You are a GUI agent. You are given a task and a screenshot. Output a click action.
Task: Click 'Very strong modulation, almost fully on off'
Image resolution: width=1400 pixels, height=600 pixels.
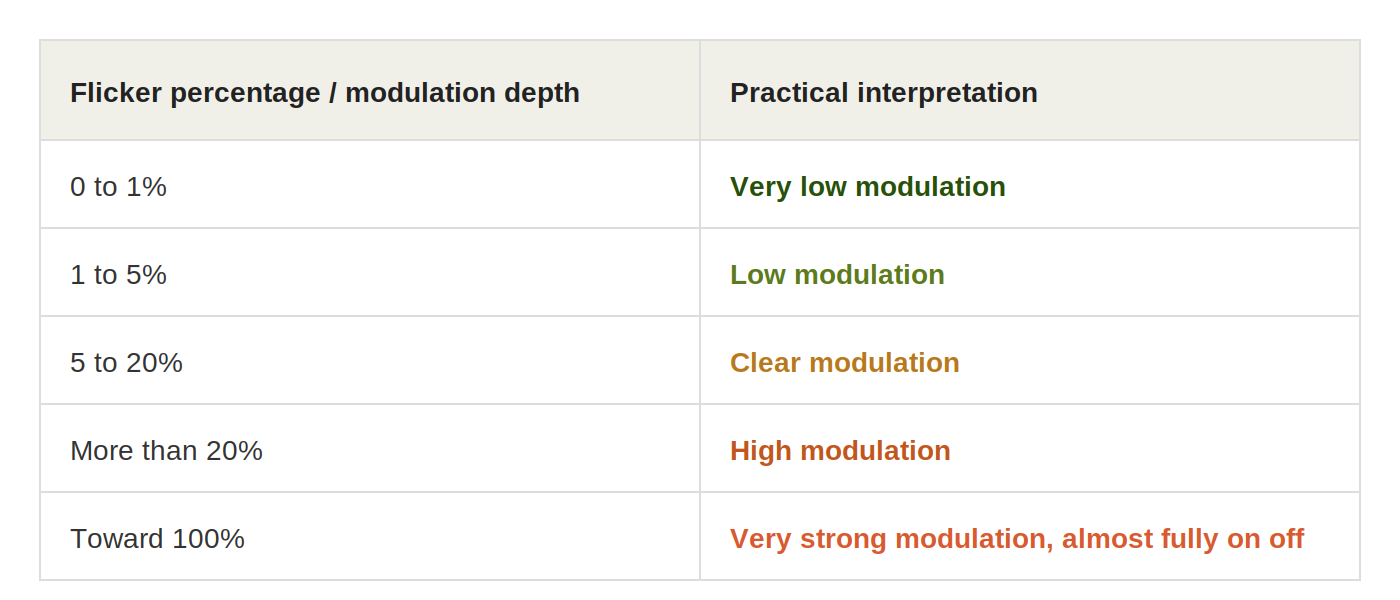[x=1017, y=539]
